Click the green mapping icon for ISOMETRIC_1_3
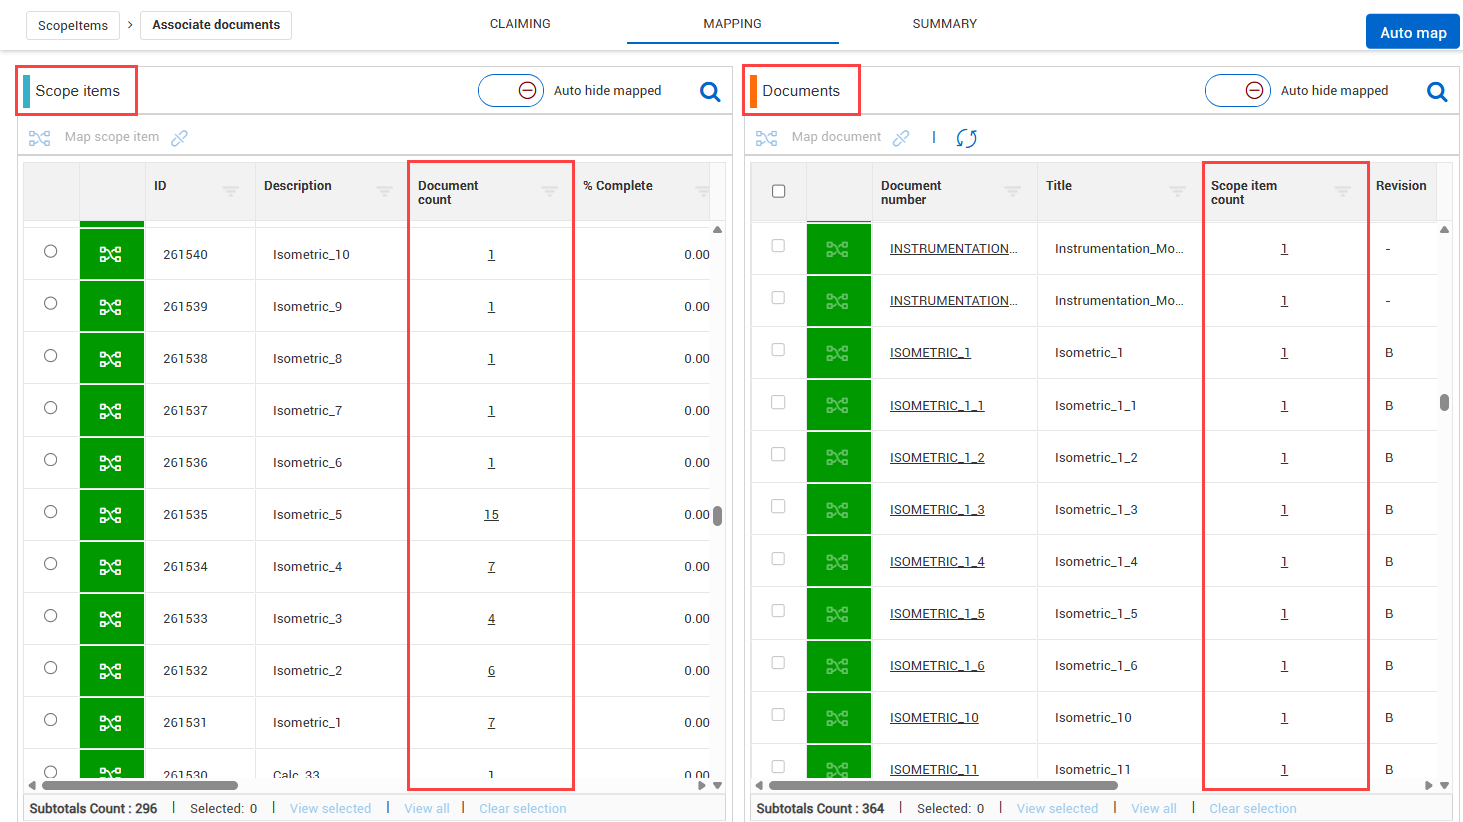Screen dimensions: 1463x822 pos(838,510)
